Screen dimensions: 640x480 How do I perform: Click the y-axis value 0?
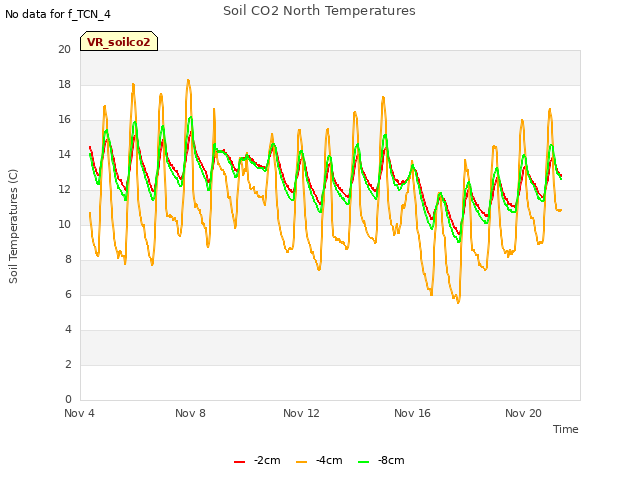(68, 399)
